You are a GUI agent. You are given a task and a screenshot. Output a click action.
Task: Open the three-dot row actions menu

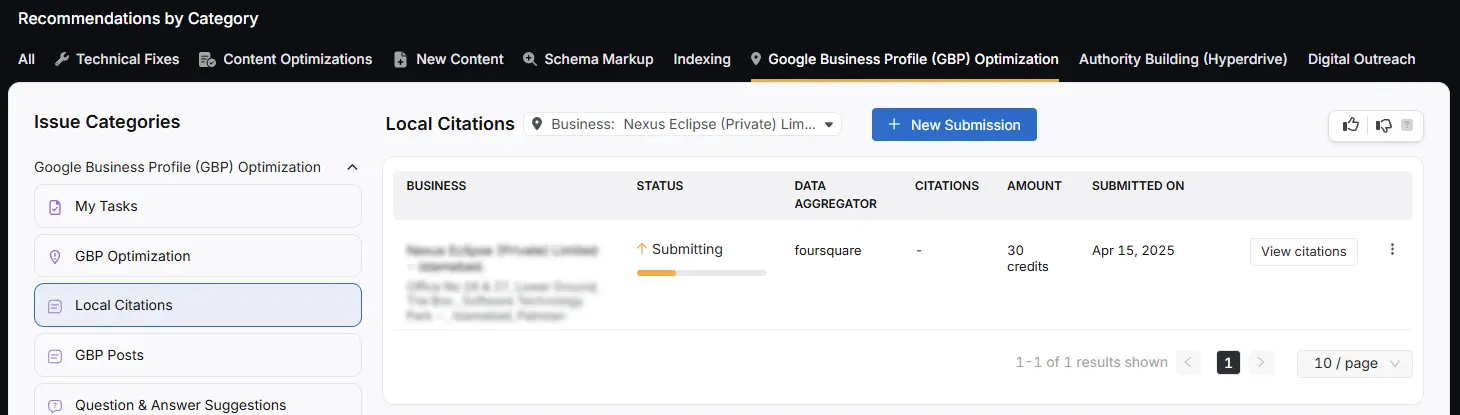(x=1392, y=250)
